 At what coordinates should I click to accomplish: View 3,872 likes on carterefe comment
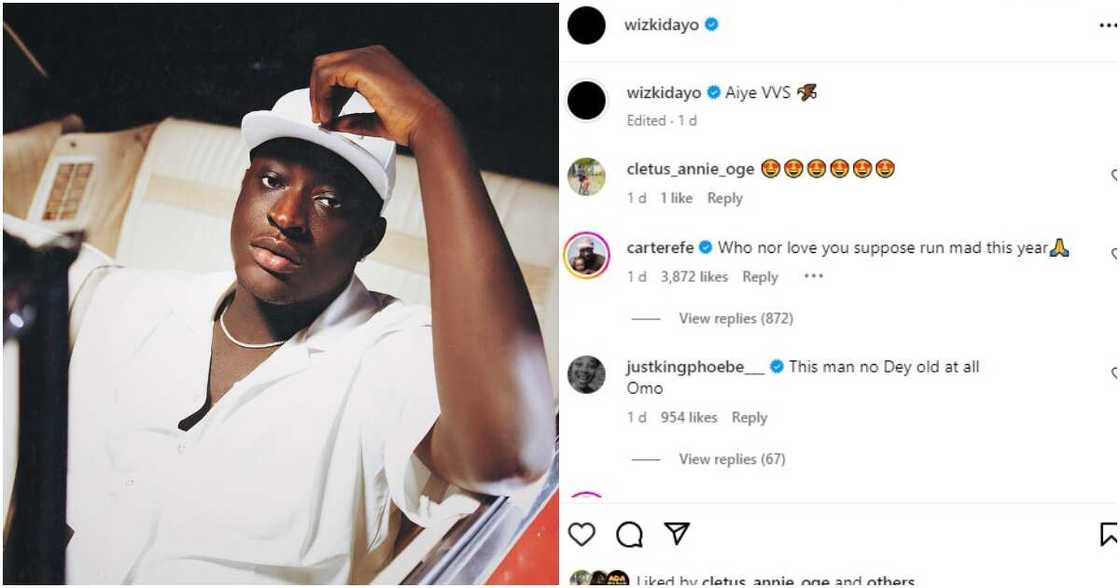(x=694, y=277)
